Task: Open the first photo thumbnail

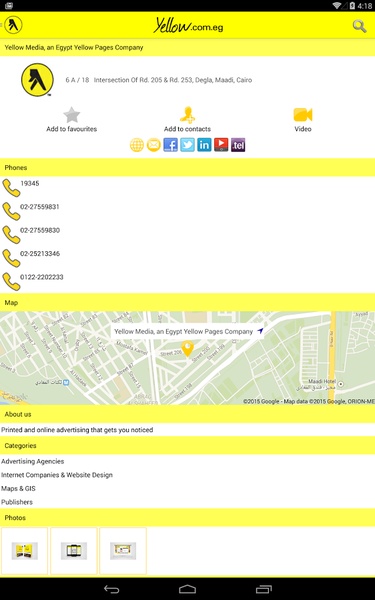Action: click(x=24, y=551)
